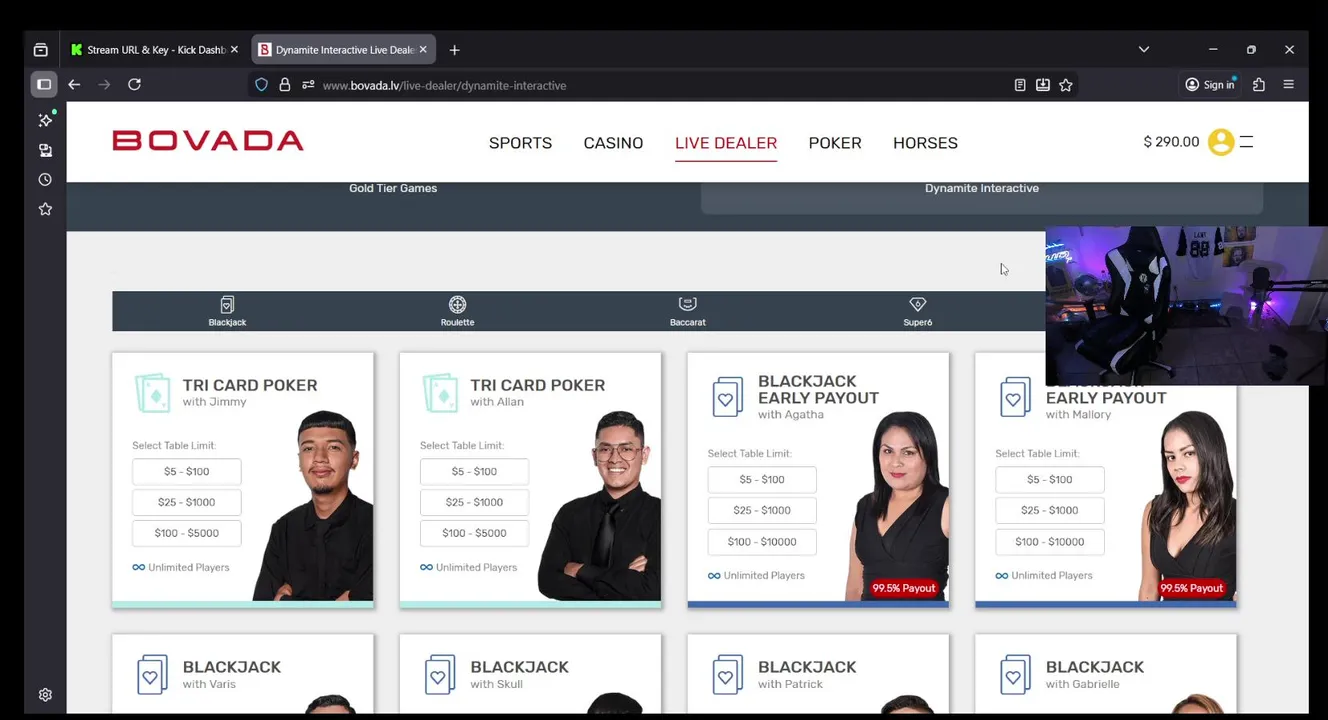1328x720 pixels.
Task: Open the hamburger menu beside the avatar
Action: [x=1246, y=142]
